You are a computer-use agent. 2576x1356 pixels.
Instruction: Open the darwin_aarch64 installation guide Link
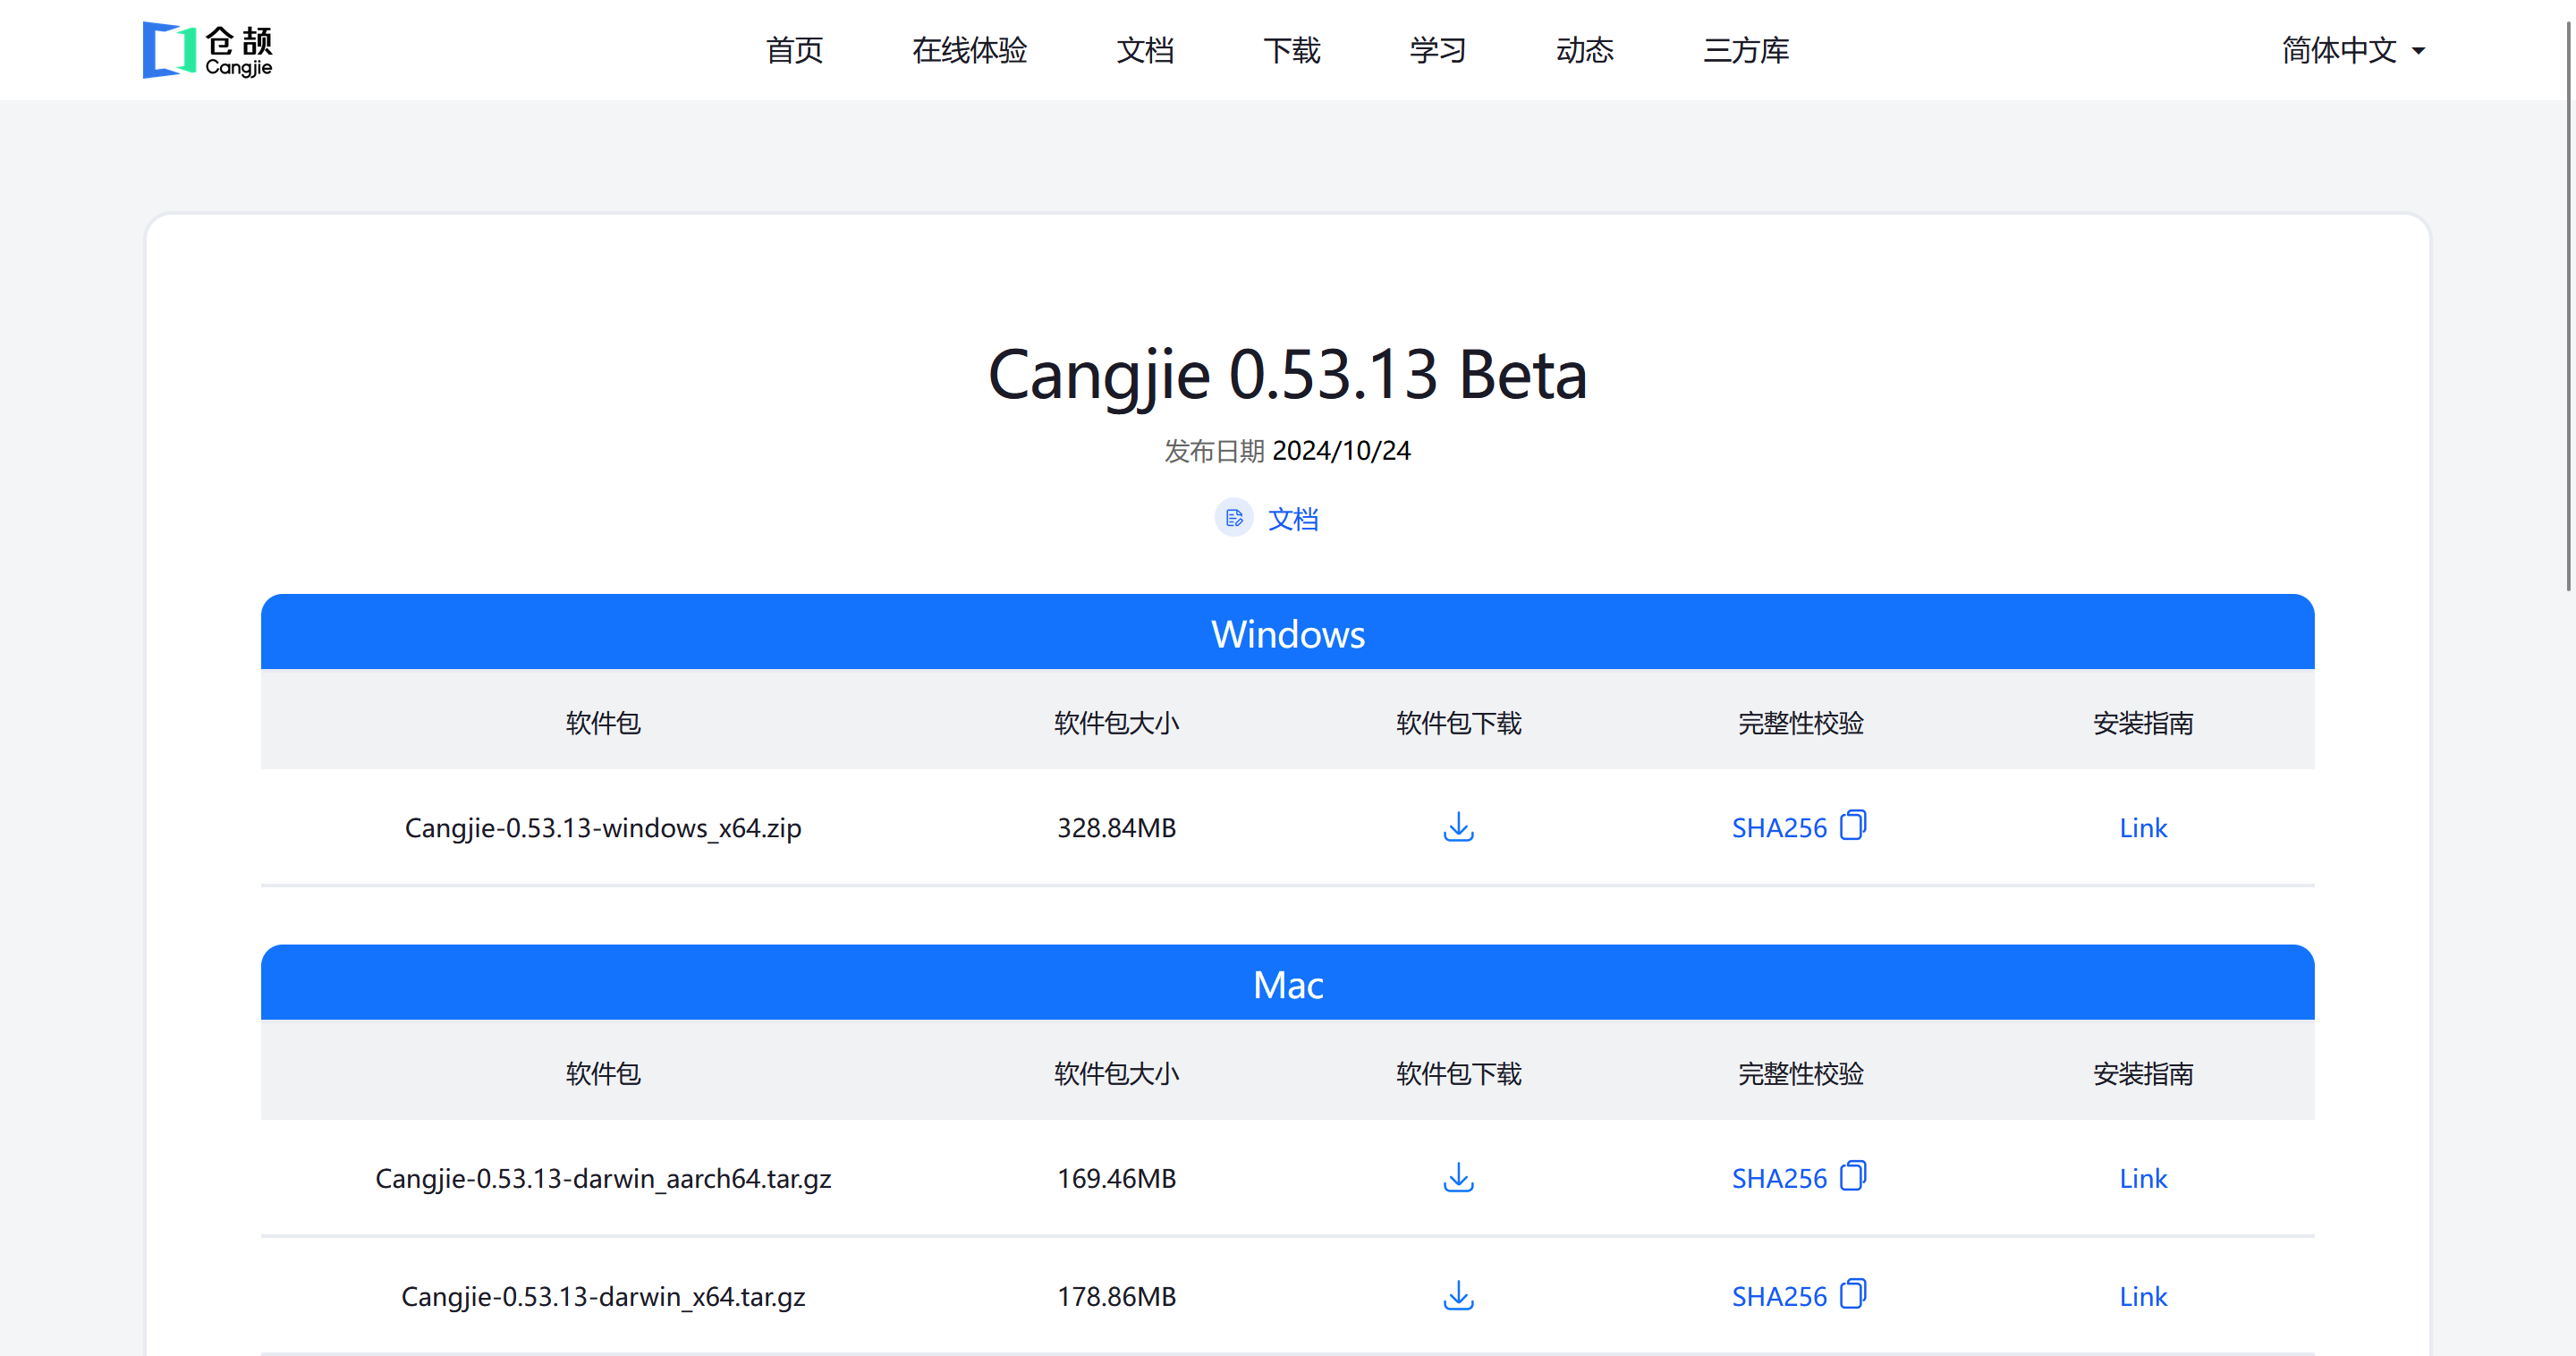coord(2142,1178)
